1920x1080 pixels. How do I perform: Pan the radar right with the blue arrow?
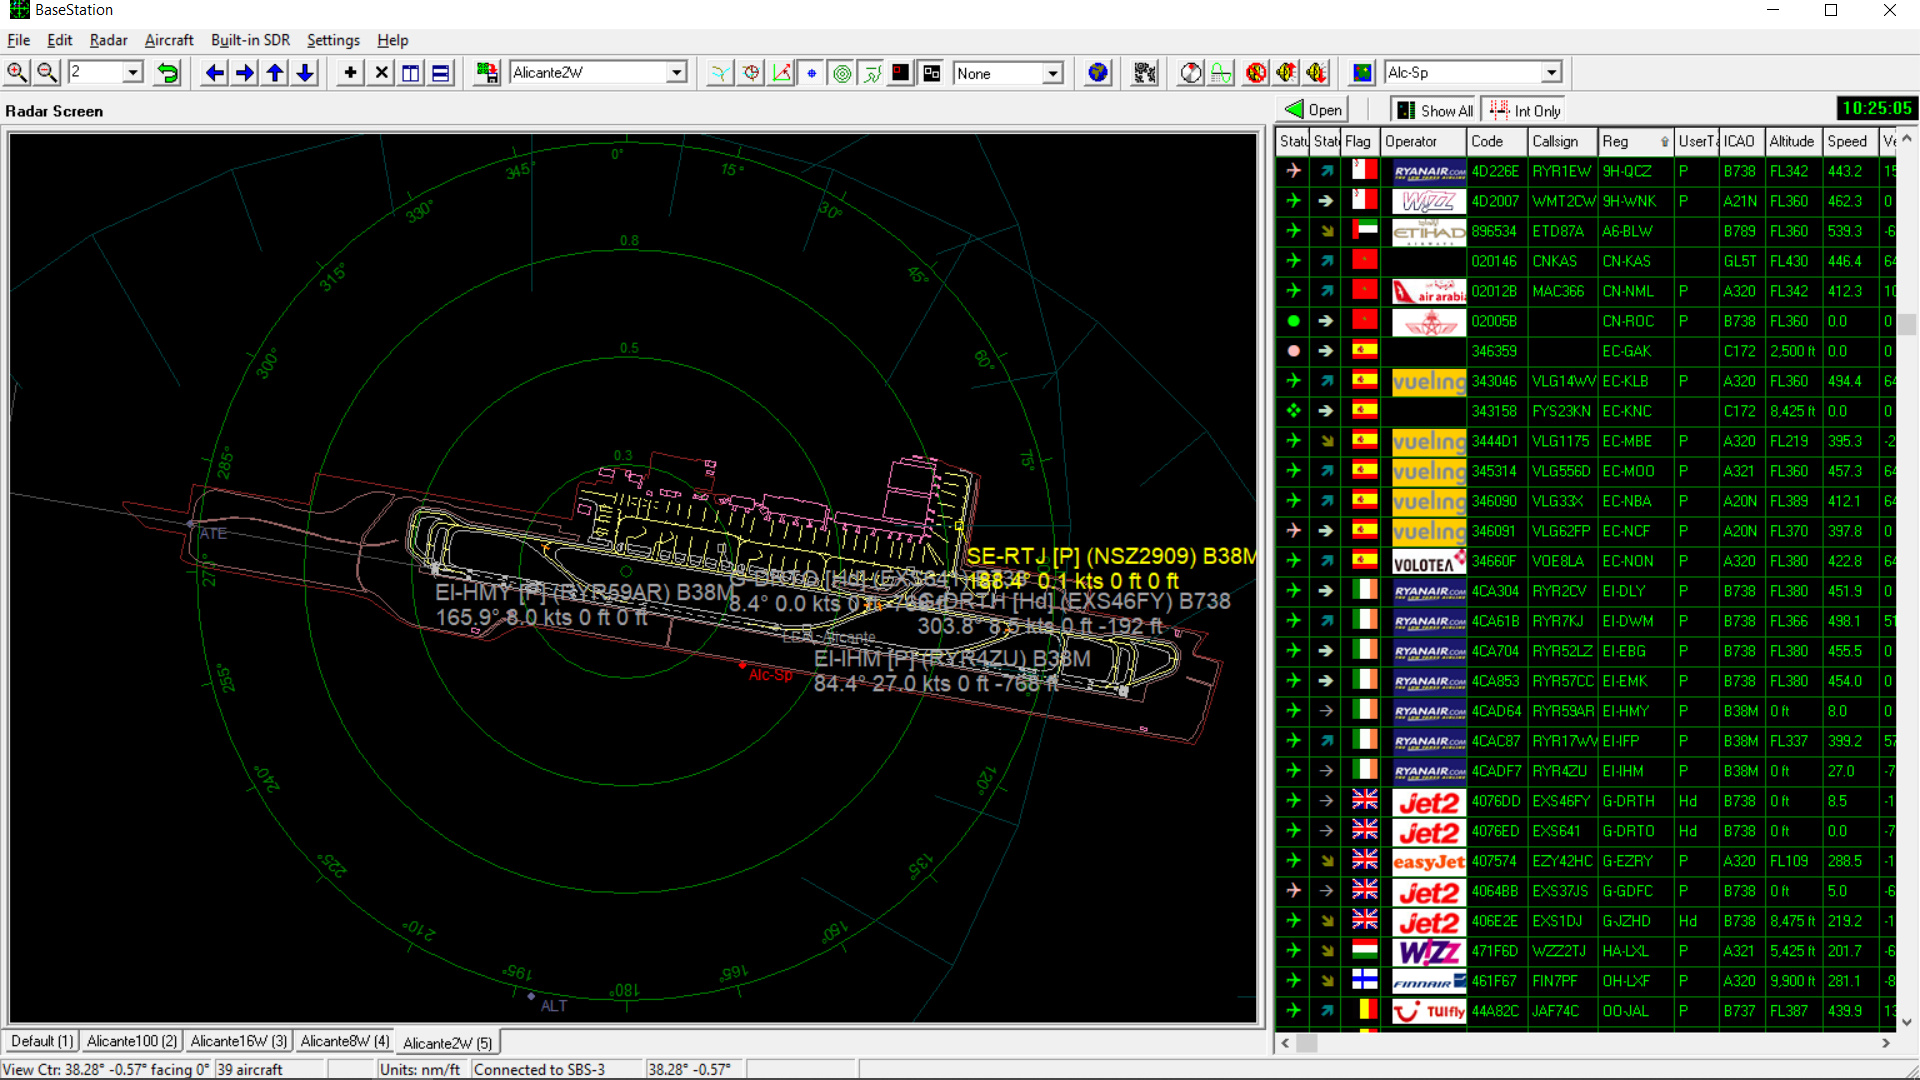[244, 73]
